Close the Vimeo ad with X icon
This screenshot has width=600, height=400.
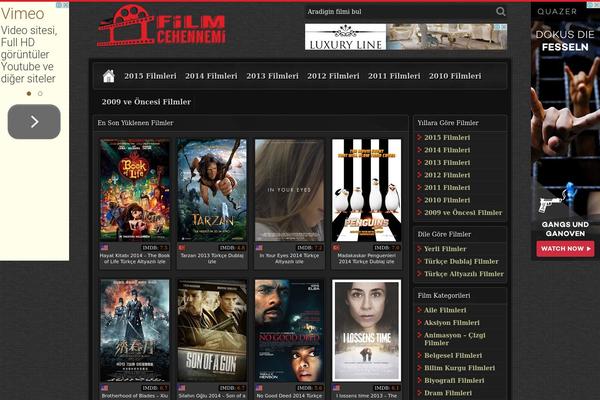(x=65, y=5)
